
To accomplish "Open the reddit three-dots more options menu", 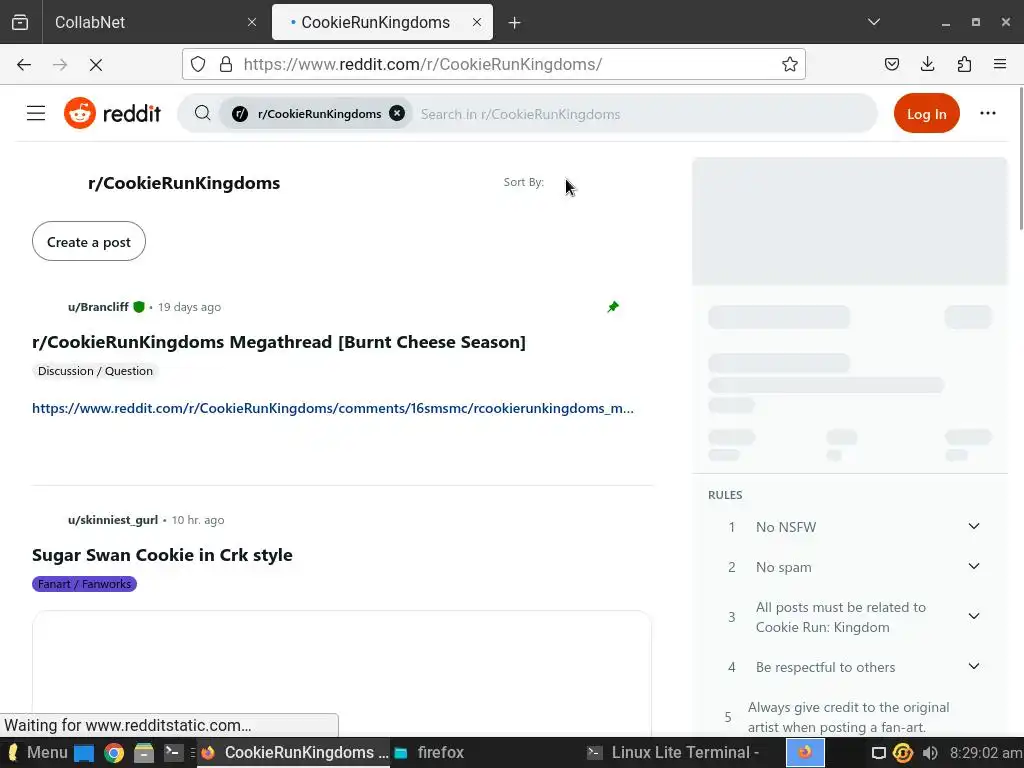I will coord(987,114).
